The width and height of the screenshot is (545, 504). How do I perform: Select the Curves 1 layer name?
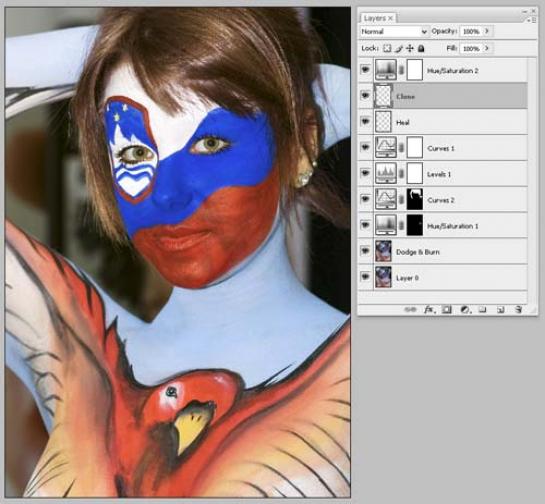tap(441, 148)
